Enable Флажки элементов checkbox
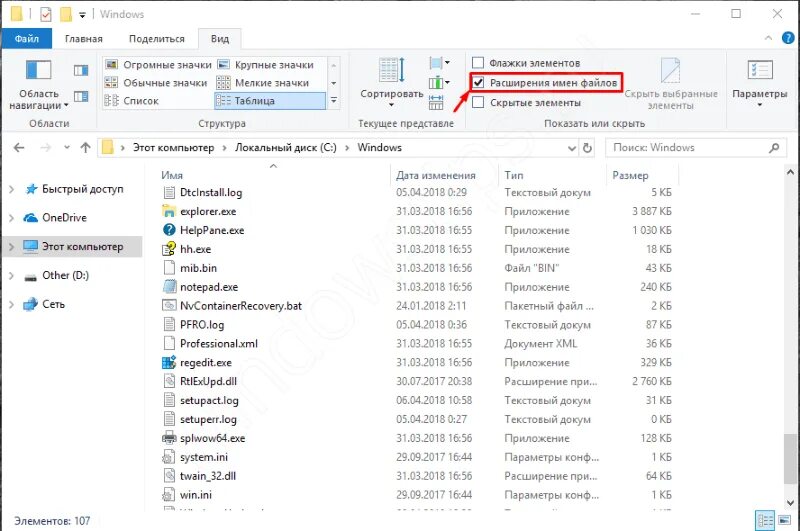Image resolution: width=800 pixels, height=531 pixels. click(x=478, y=63)
